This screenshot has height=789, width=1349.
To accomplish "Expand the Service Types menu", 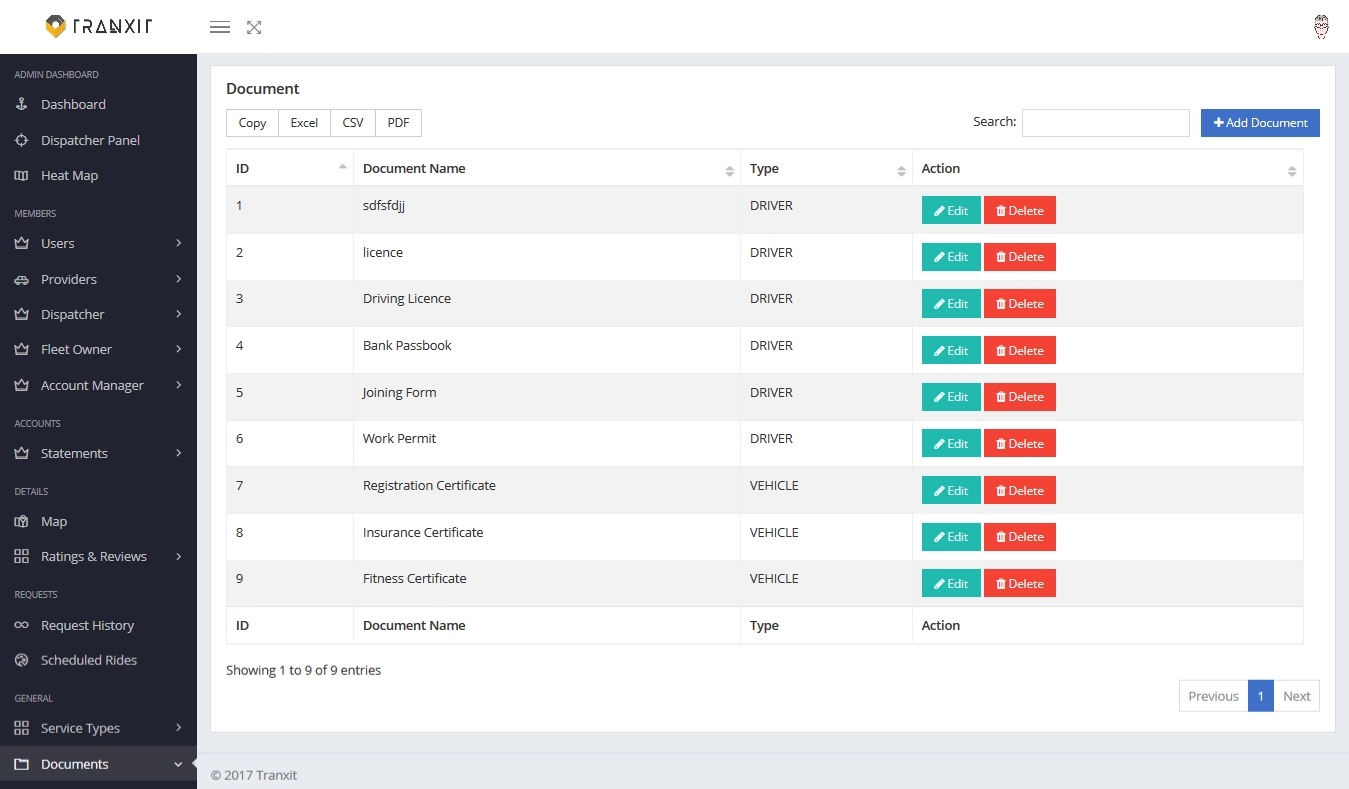I will [80, 728].
